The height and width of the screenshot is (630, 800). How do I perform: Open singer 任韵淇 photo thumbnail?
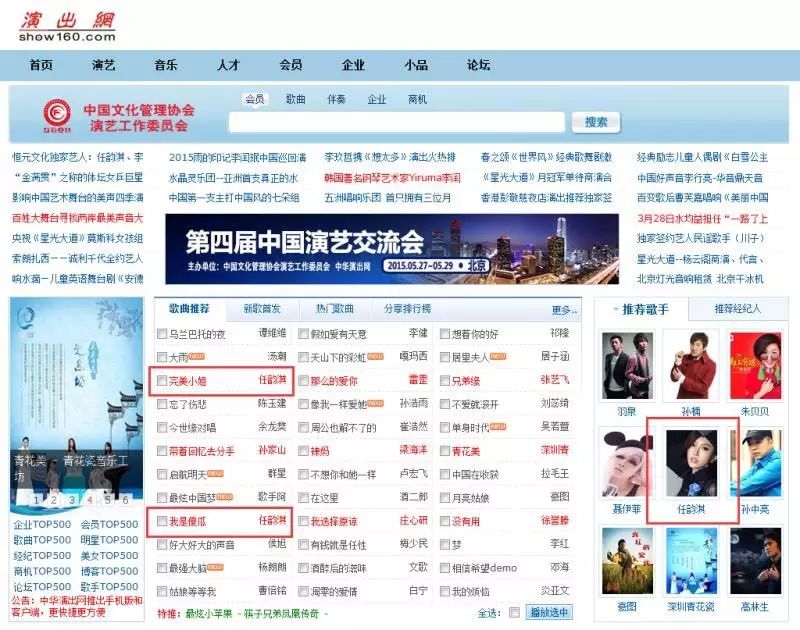coord(691,463)
